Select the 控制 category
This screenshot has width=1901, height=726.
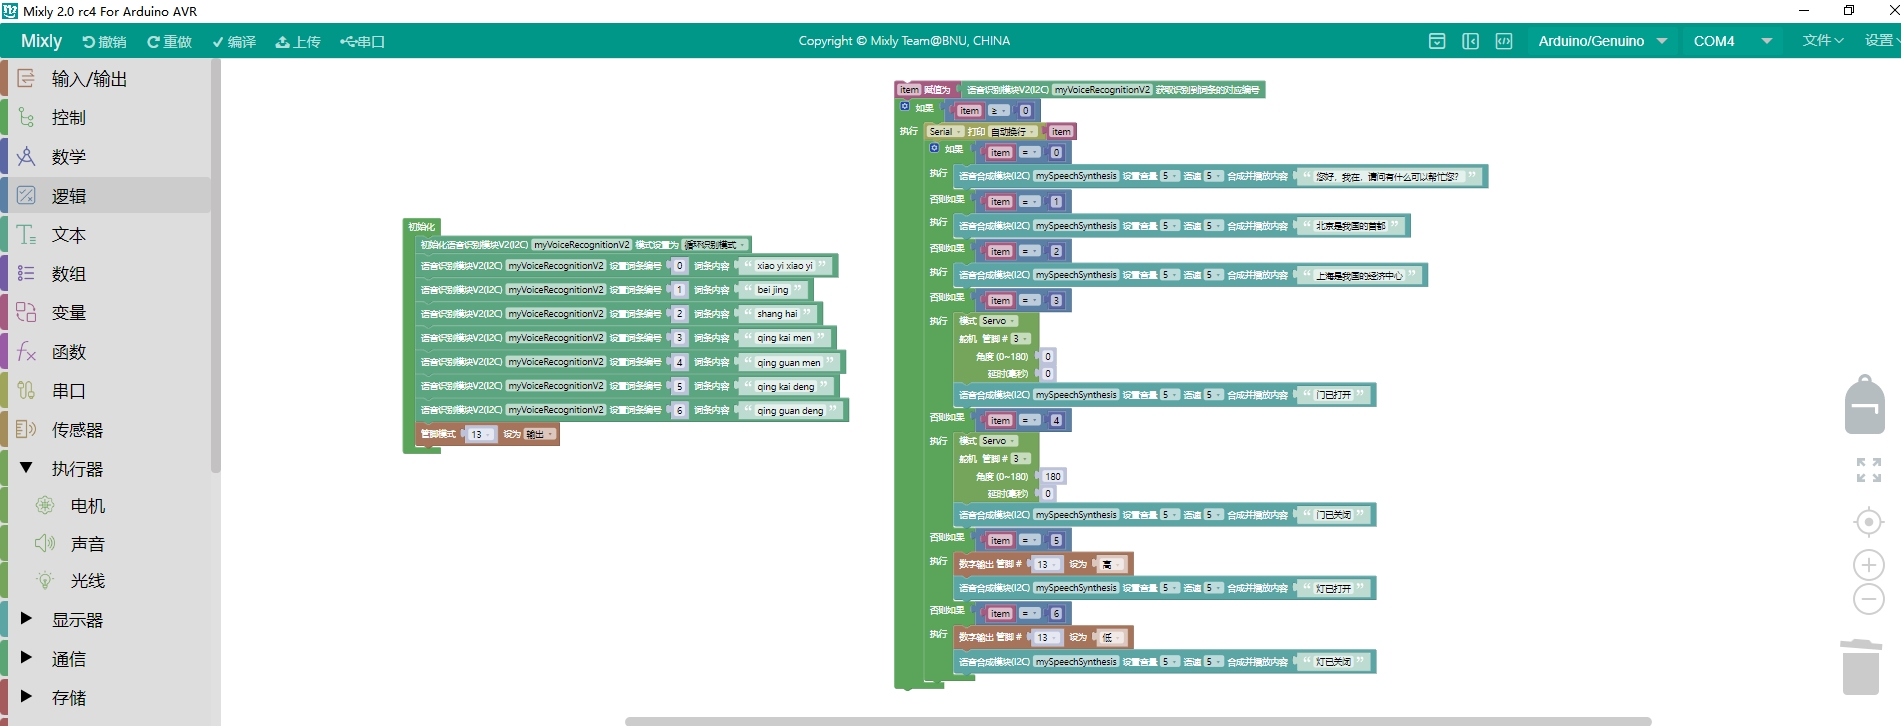click(106, 118)
